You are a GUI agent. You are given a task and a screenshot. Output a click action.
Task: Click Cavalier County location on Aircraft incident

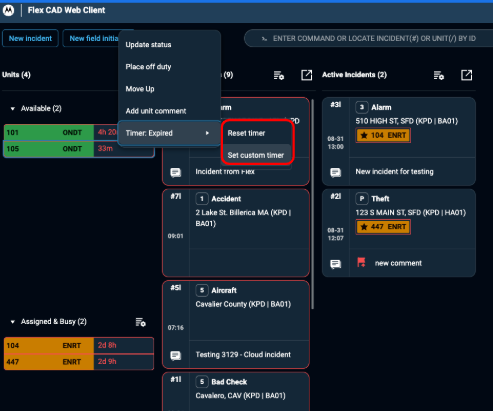243,304
